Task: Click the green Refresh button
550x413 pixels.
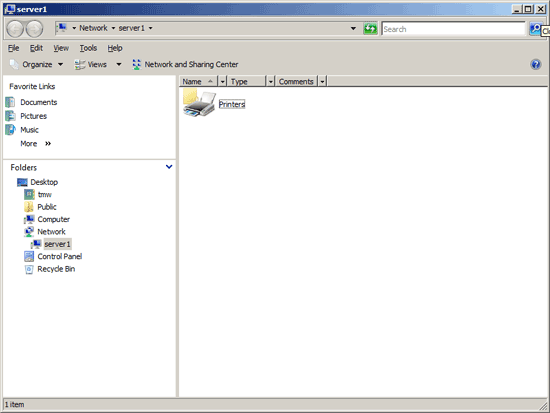Action: tap(370, 28)
